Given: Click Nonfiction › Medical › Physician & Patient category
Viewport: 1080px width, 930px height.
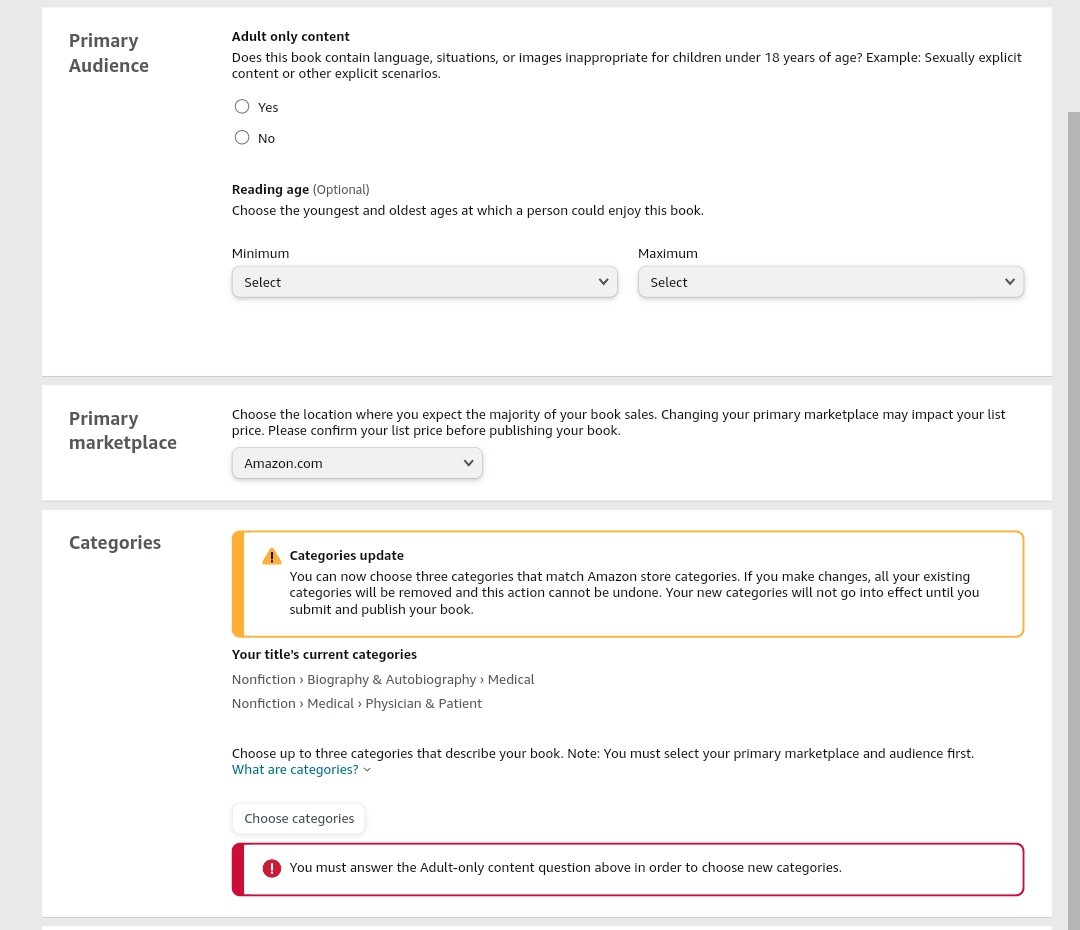Looking at the screenshot, I should (x=357, y=704).
